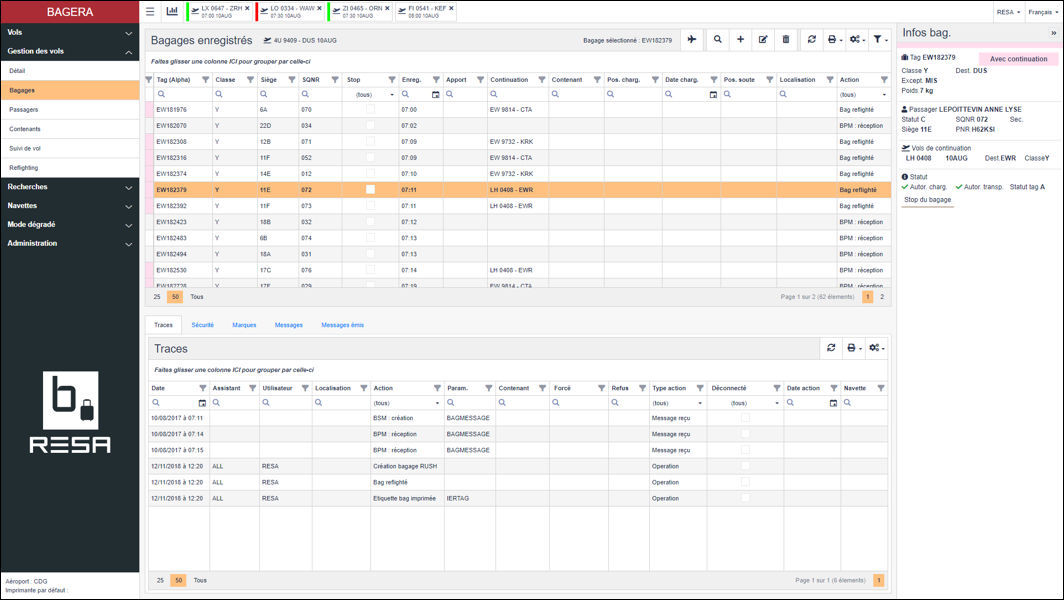Show 50 rows per page in Traces

(x=178, y=580)
